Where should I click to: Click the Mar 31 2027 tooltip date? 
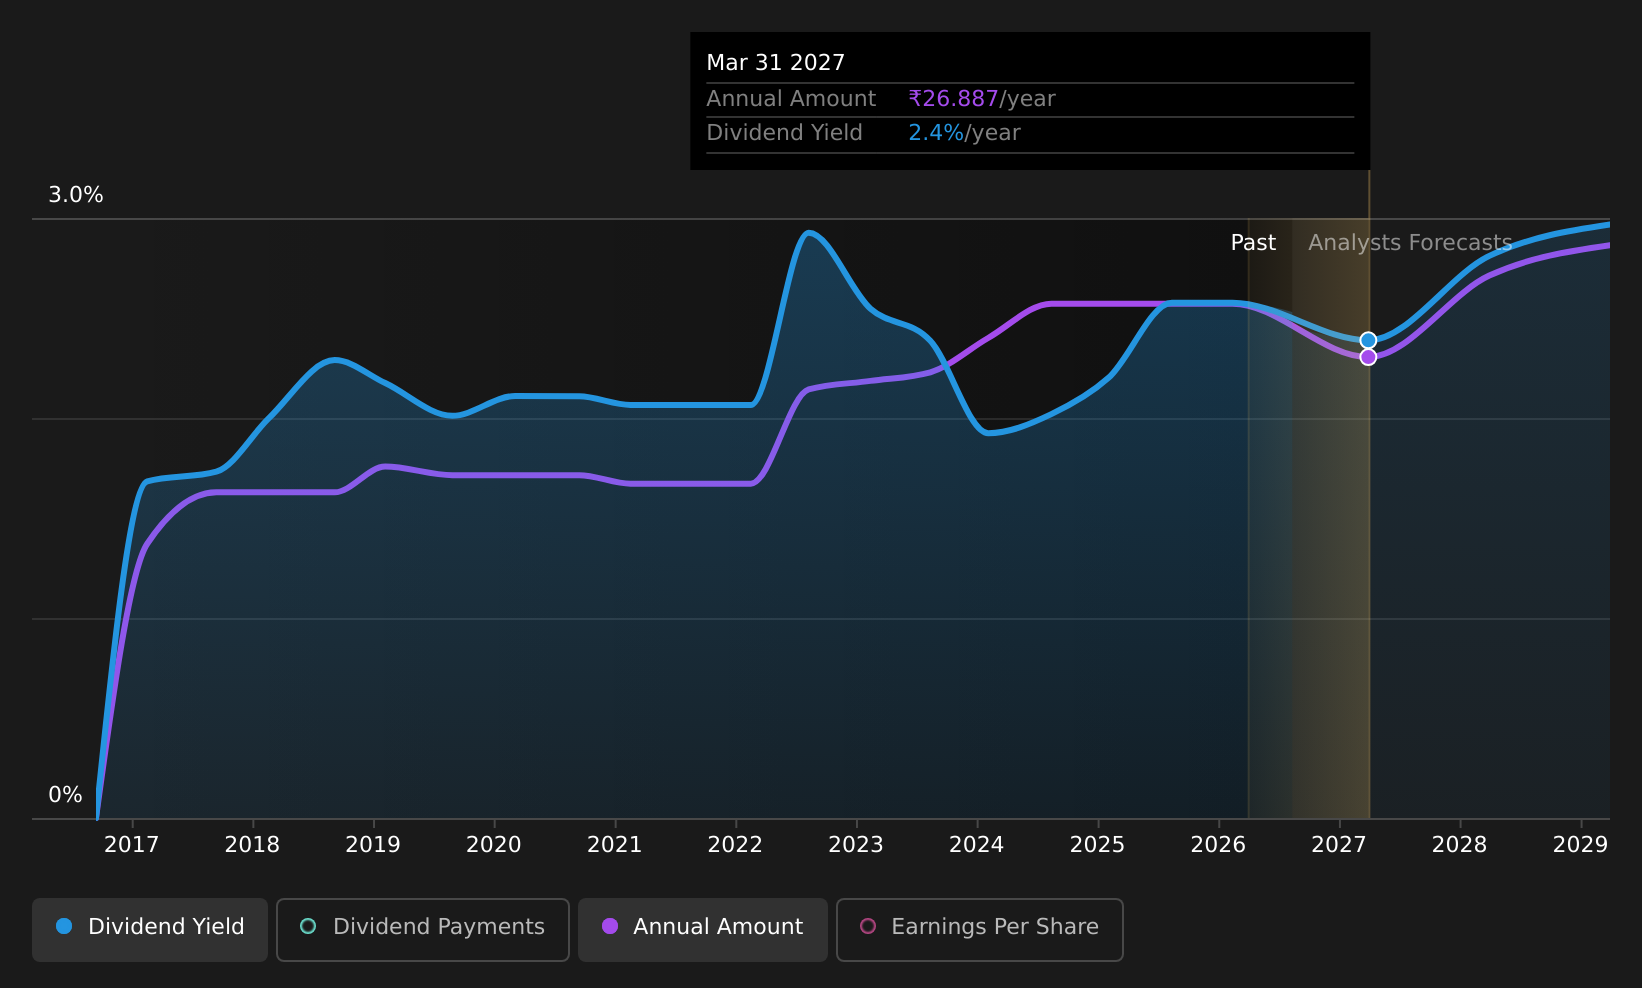(776, 63)
